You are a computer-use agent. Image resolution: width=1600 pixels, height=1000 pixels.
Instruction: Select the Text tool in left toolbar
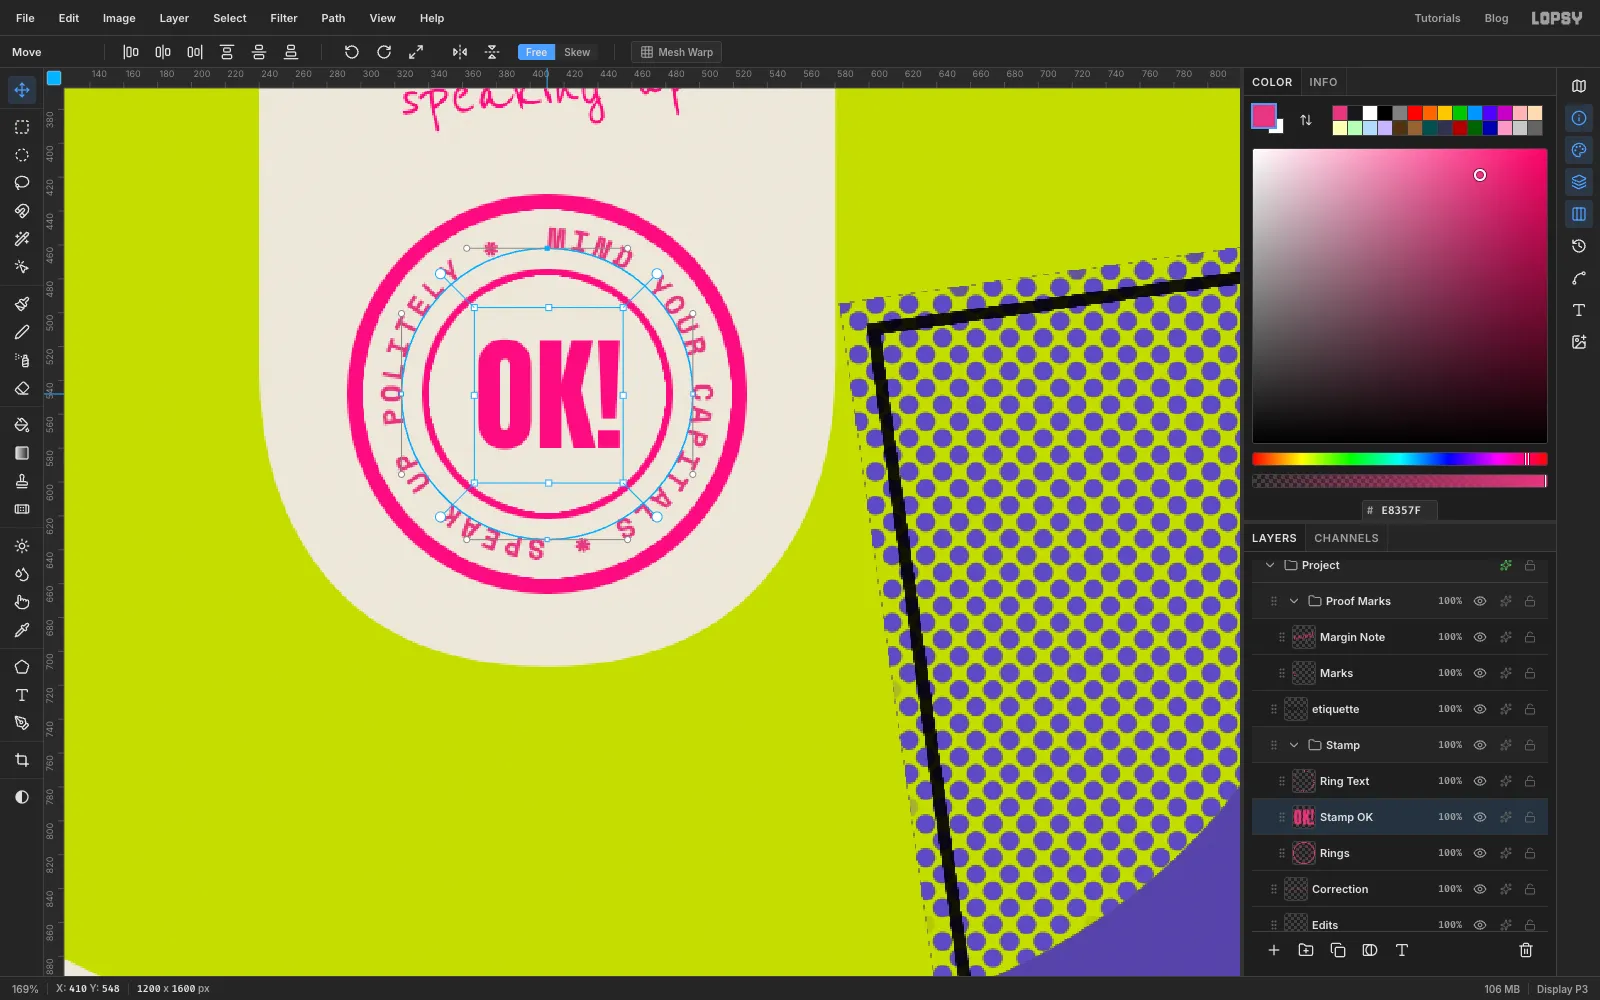[22, 695]
